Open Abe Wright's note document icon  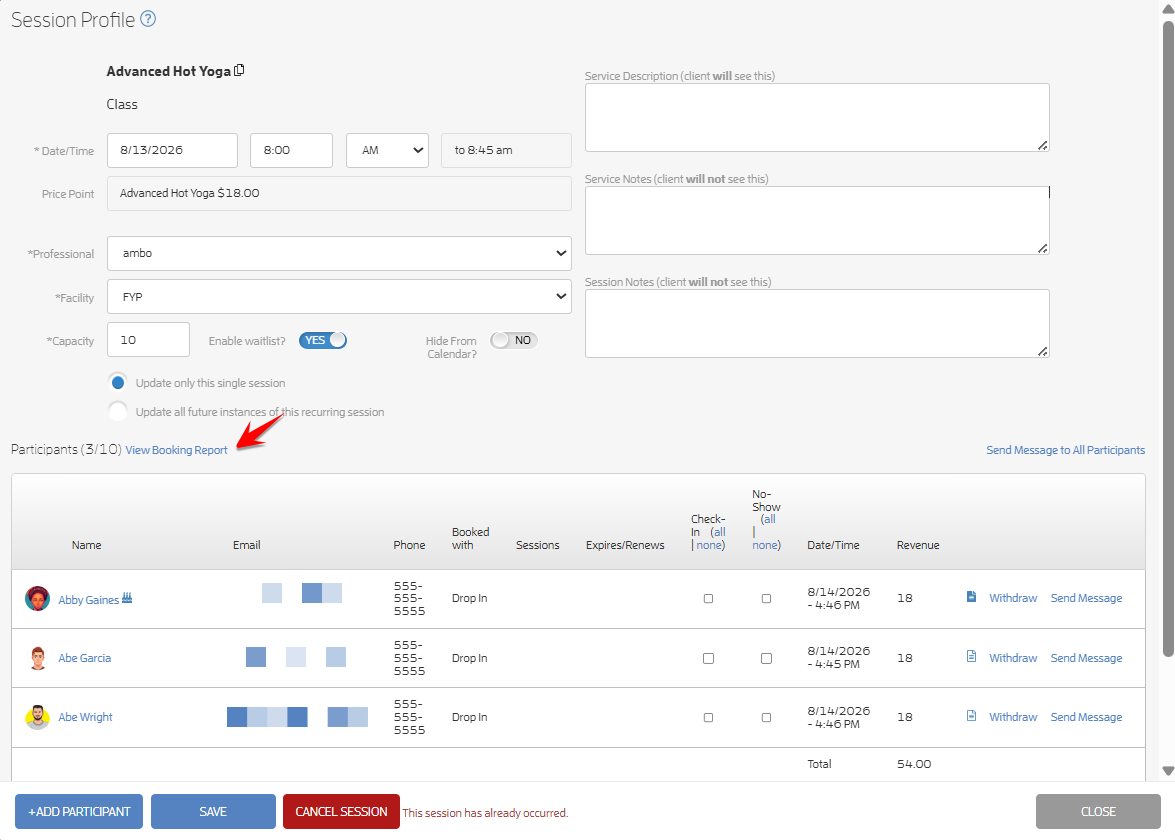pyautogui.click(x=971, y=716)
